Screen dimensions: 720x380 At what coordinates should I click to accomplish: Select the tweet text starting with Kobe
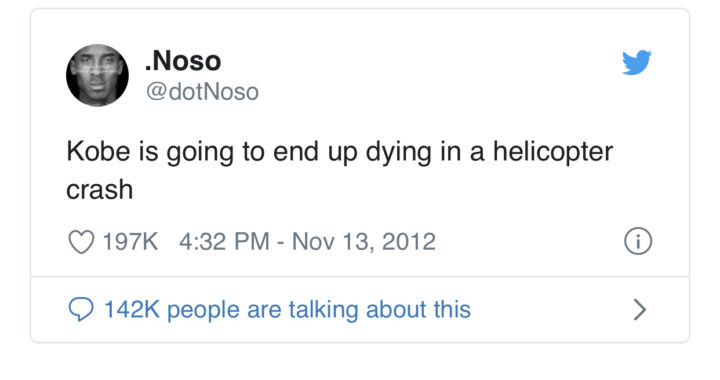coord(340,170)
